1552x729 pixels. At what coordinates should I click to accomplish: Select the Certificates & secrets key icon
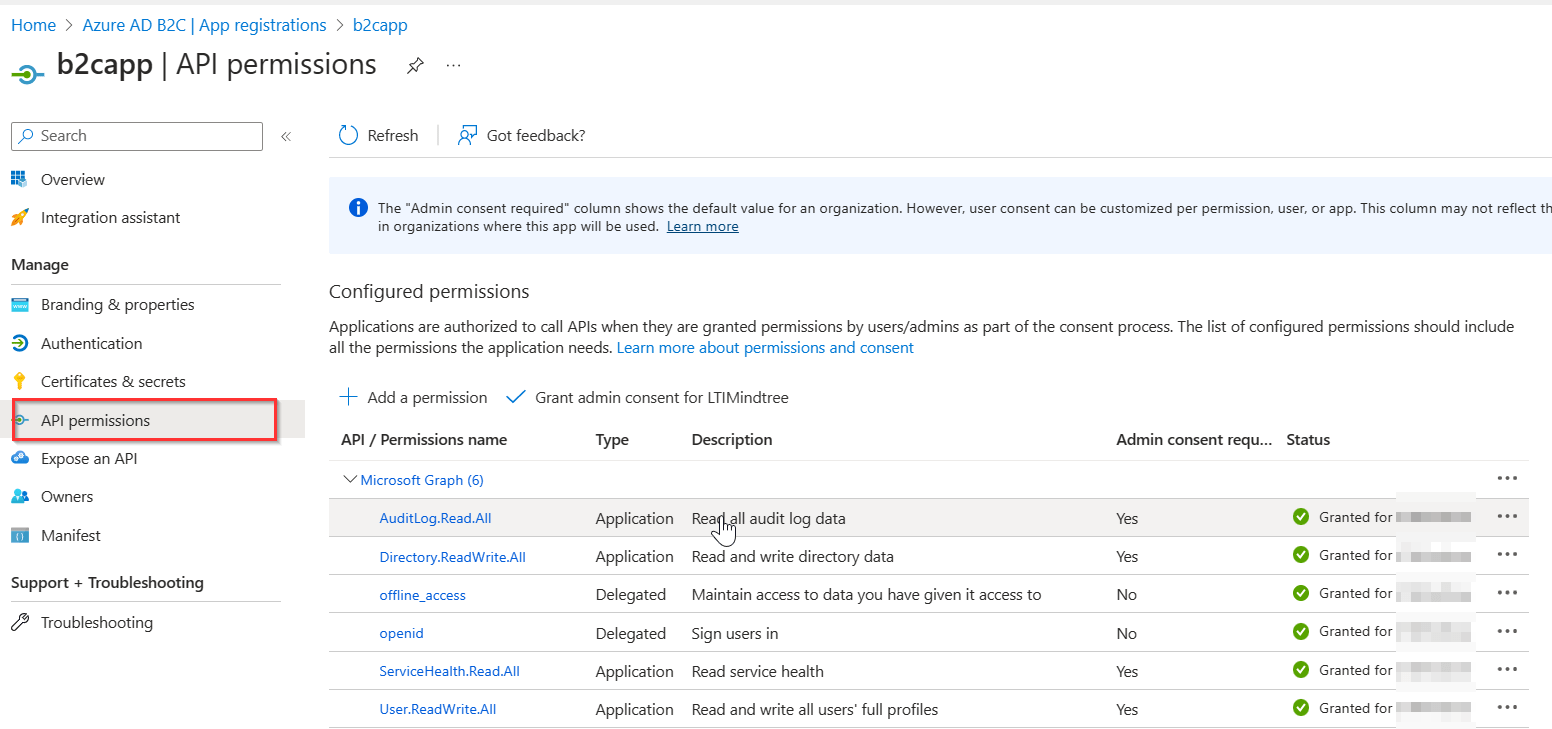point(22,381)
